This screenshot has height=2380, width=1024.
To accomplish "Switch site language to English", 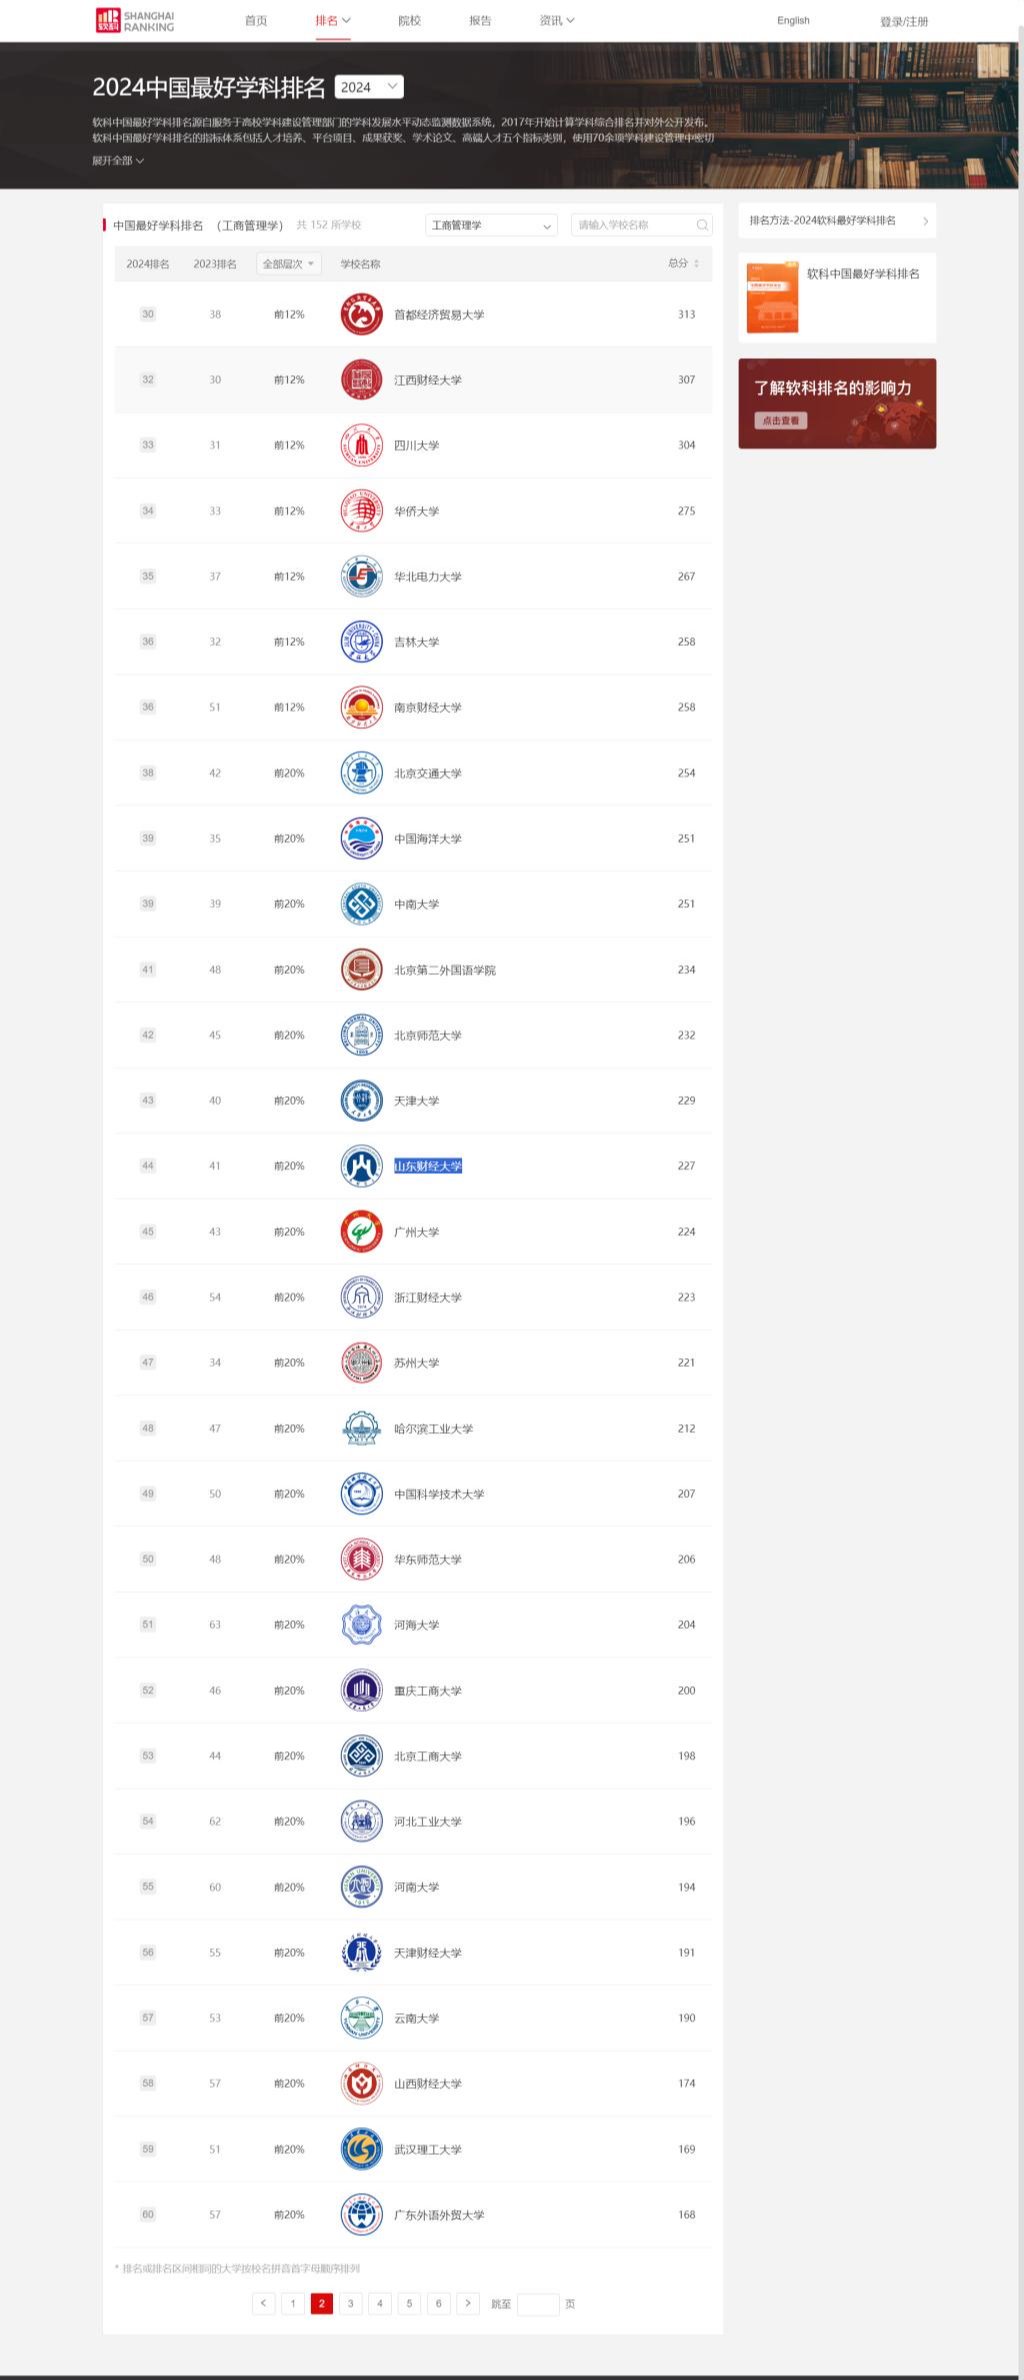I will 793,20.
